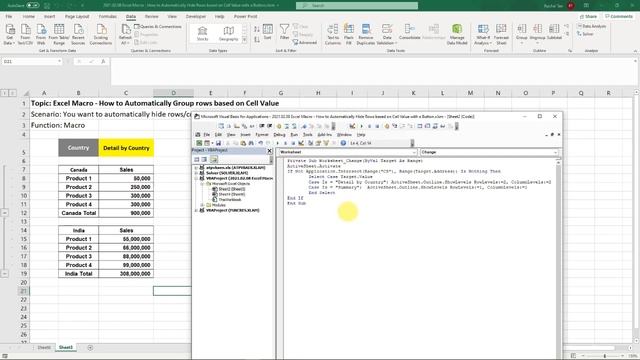This screenshot has width=640, height=360.
Task: Select the Sheet3 sheet tab
Action: click(x=65, y=347)
